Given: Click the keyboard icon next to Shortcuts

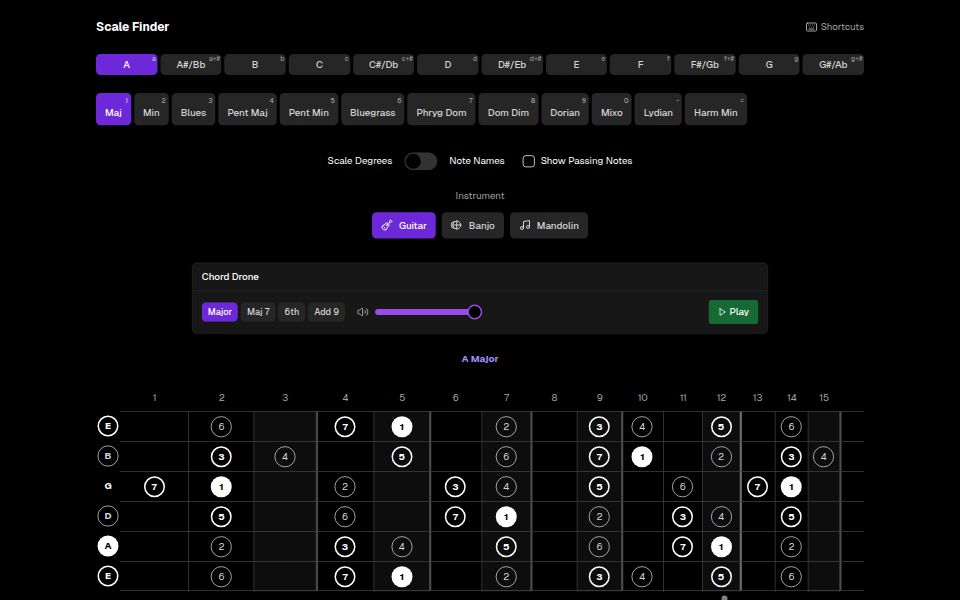Looking at the screenshot, I should pyautogui.click(x=811, y=27).
